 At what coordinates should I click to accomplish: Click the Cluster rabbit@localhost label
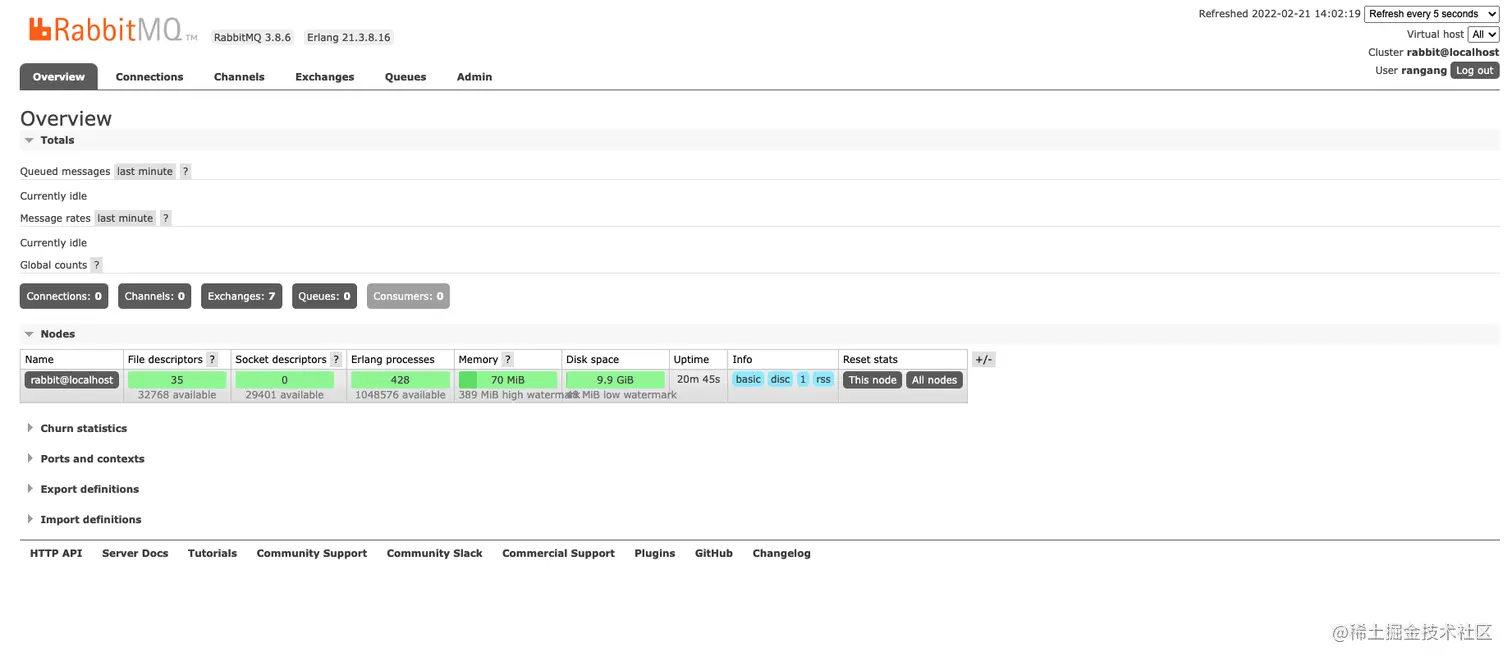pos(1434,52)
